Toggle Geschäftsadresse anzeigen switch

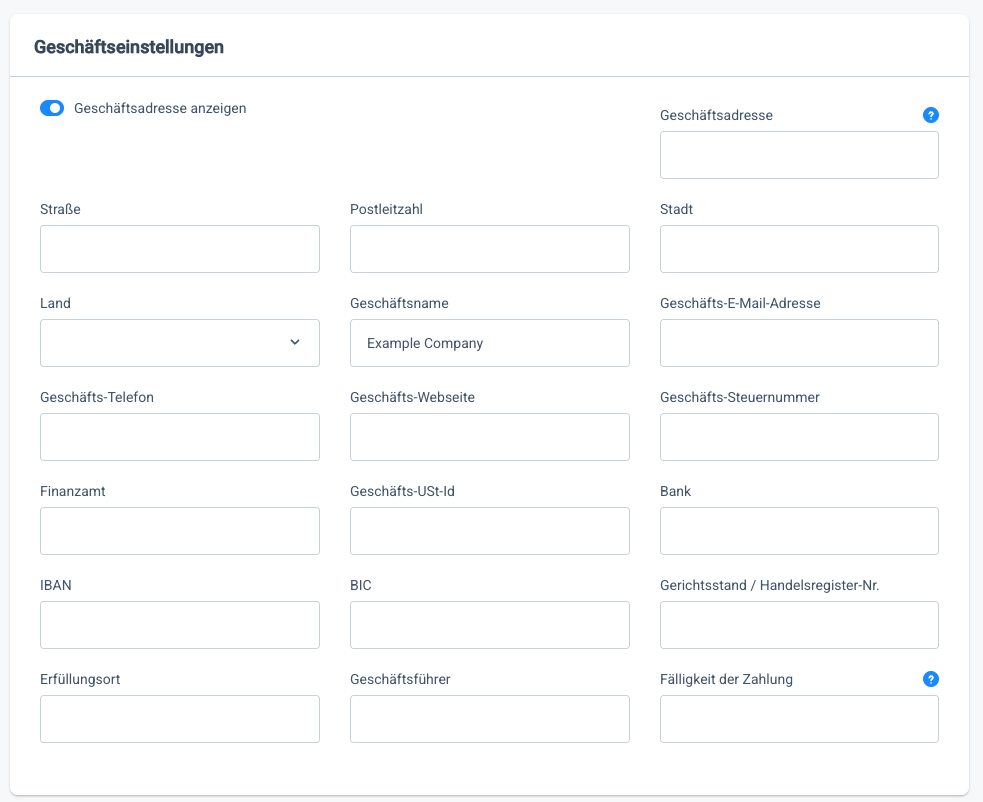point(52,108)
